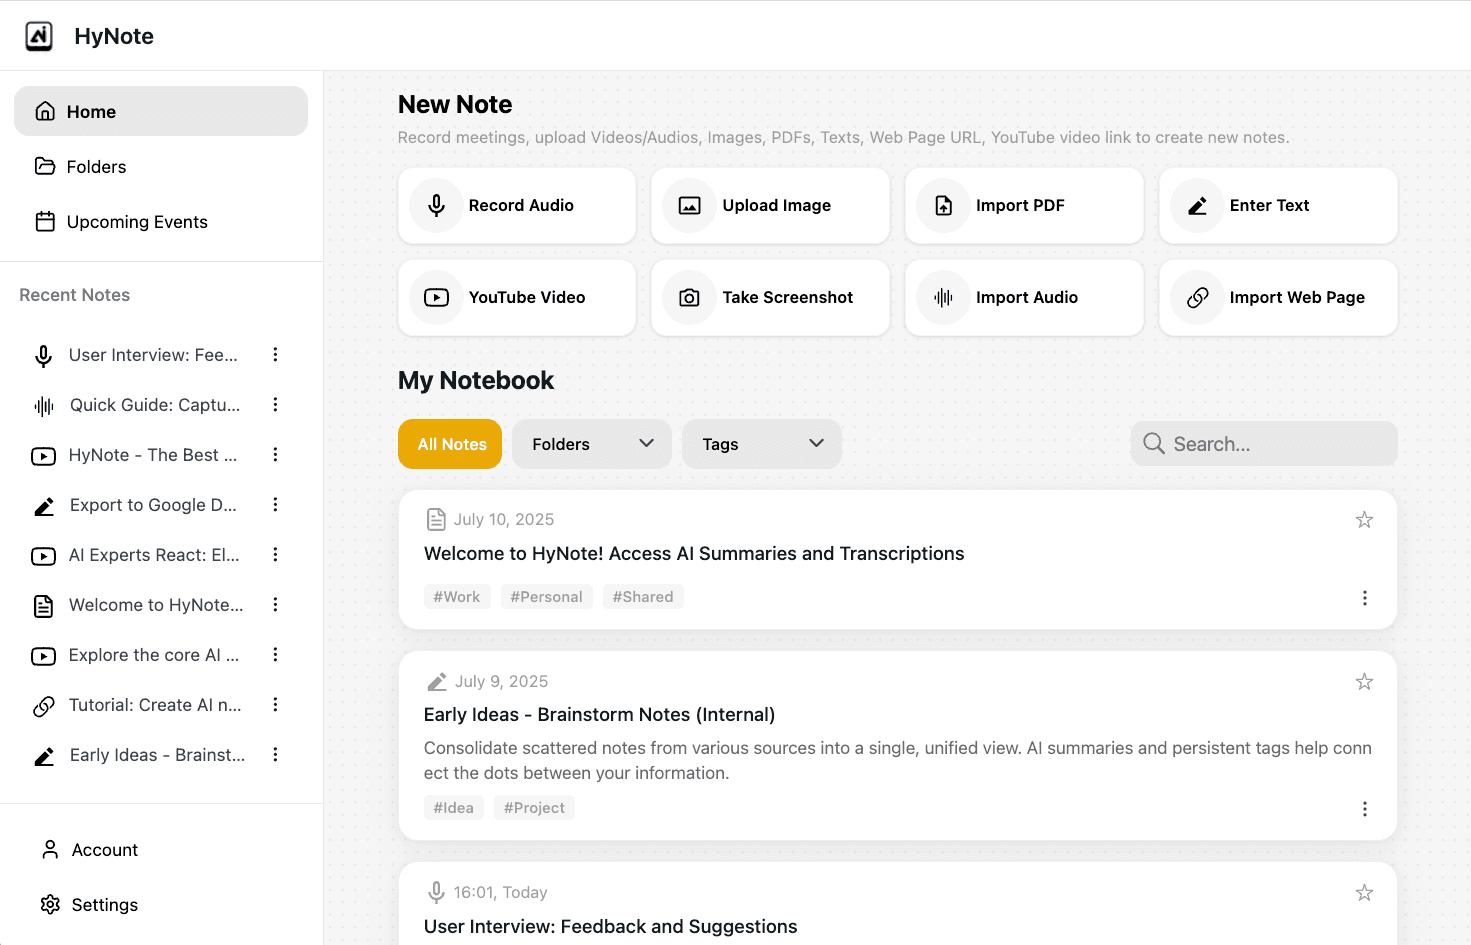The image size is (1471, 945).
Task: Choose Upload Image to create a note
Action: coord(770,205)
